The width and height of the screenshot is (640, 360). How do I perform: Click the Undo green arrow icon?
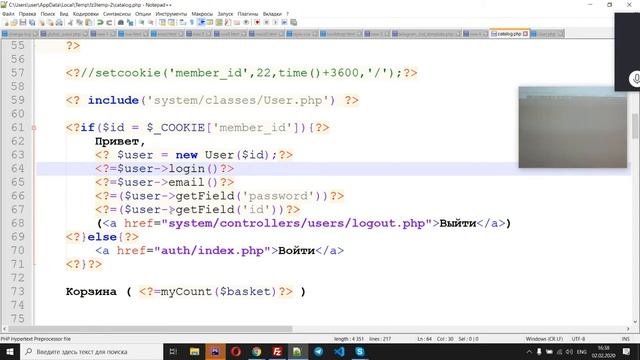pyautogui.click(x=100, y=22)
